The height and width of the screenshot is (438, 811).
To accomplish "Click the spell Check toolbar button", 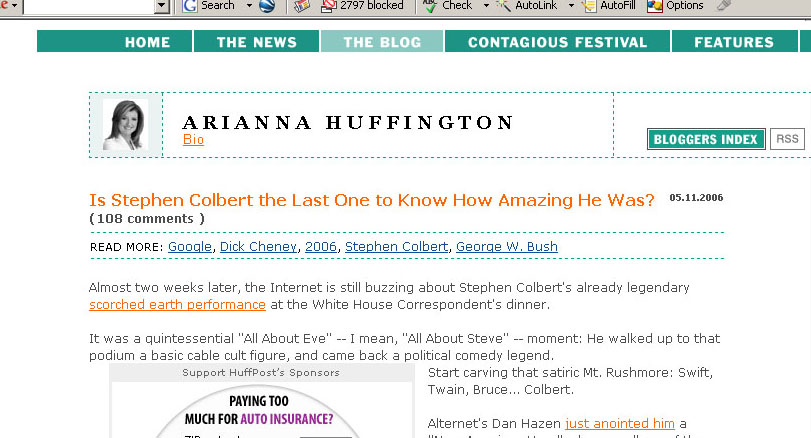I will coord(447,6).
